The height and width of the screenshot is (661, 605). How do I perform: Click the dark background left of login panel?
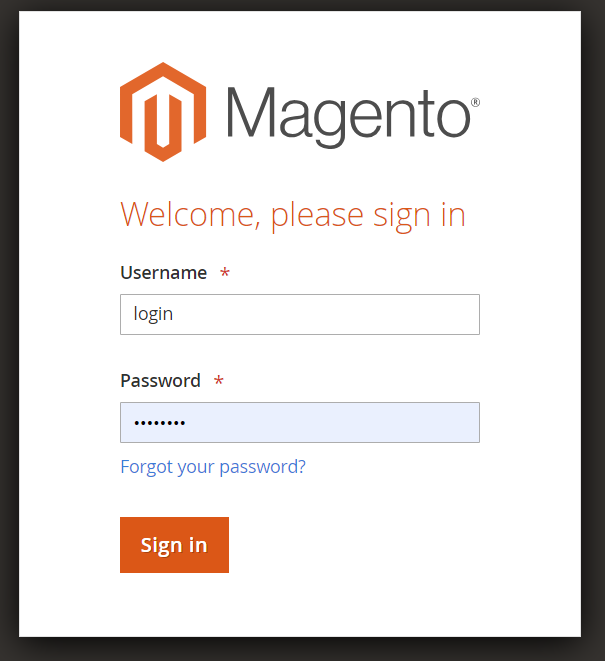(9, 330)
